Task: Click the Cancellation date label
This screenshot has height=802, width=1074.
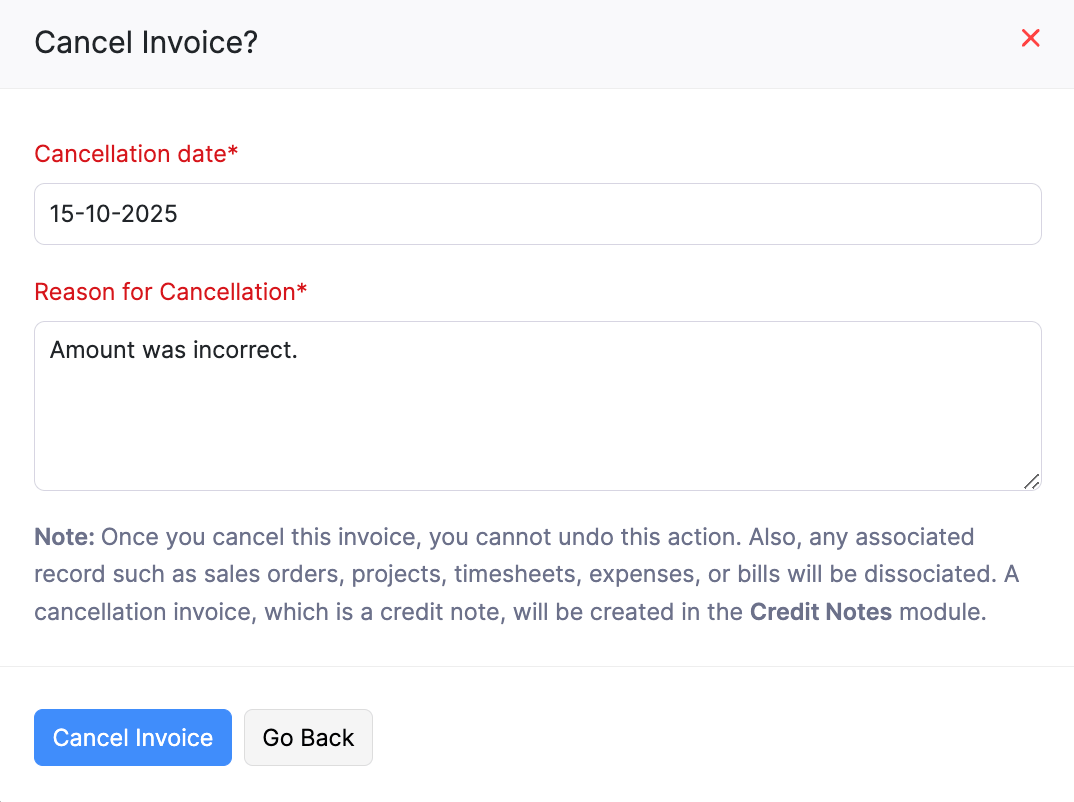Action: 136,154
